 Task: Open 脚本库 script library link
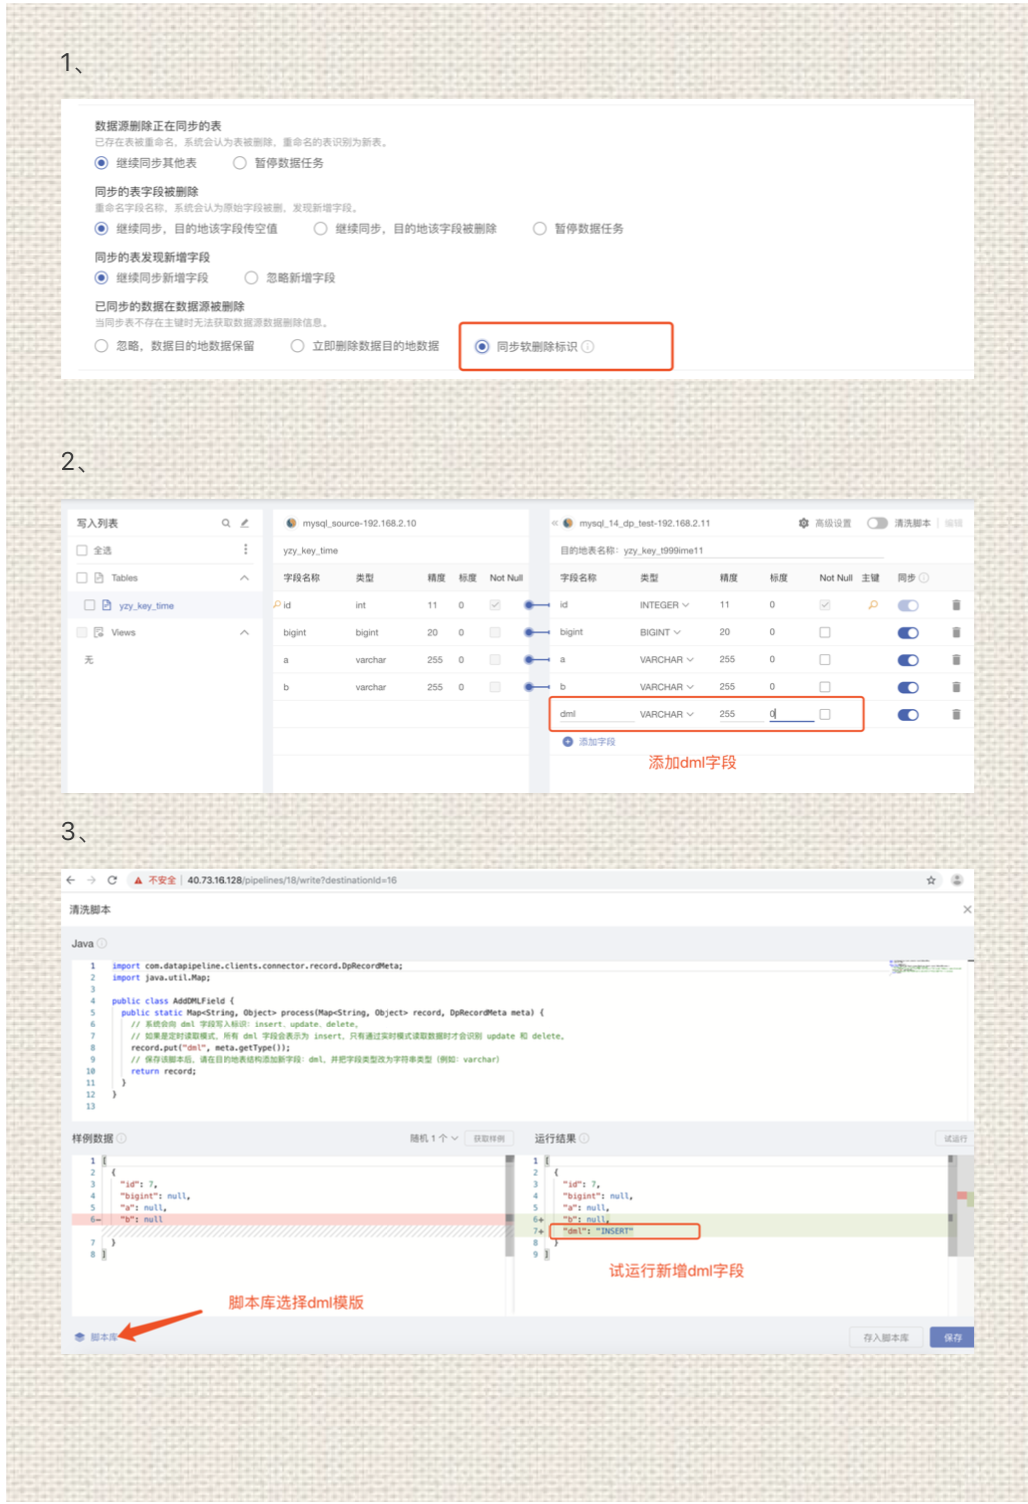click(96, 1337)
